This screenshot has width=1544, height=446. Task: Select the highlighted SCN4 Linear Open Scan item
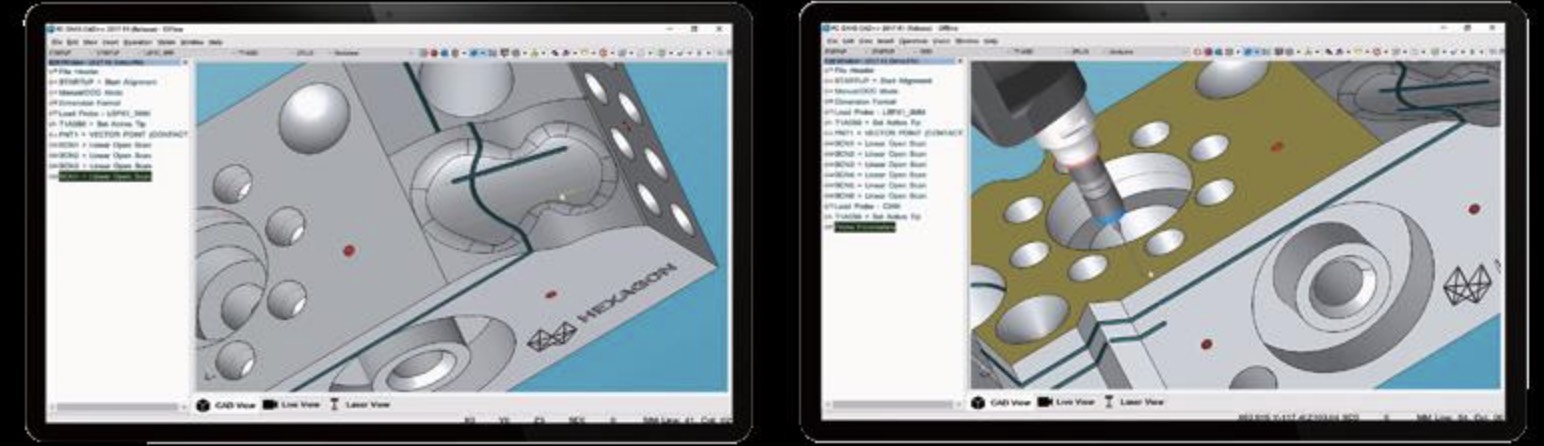pos(105,177)
